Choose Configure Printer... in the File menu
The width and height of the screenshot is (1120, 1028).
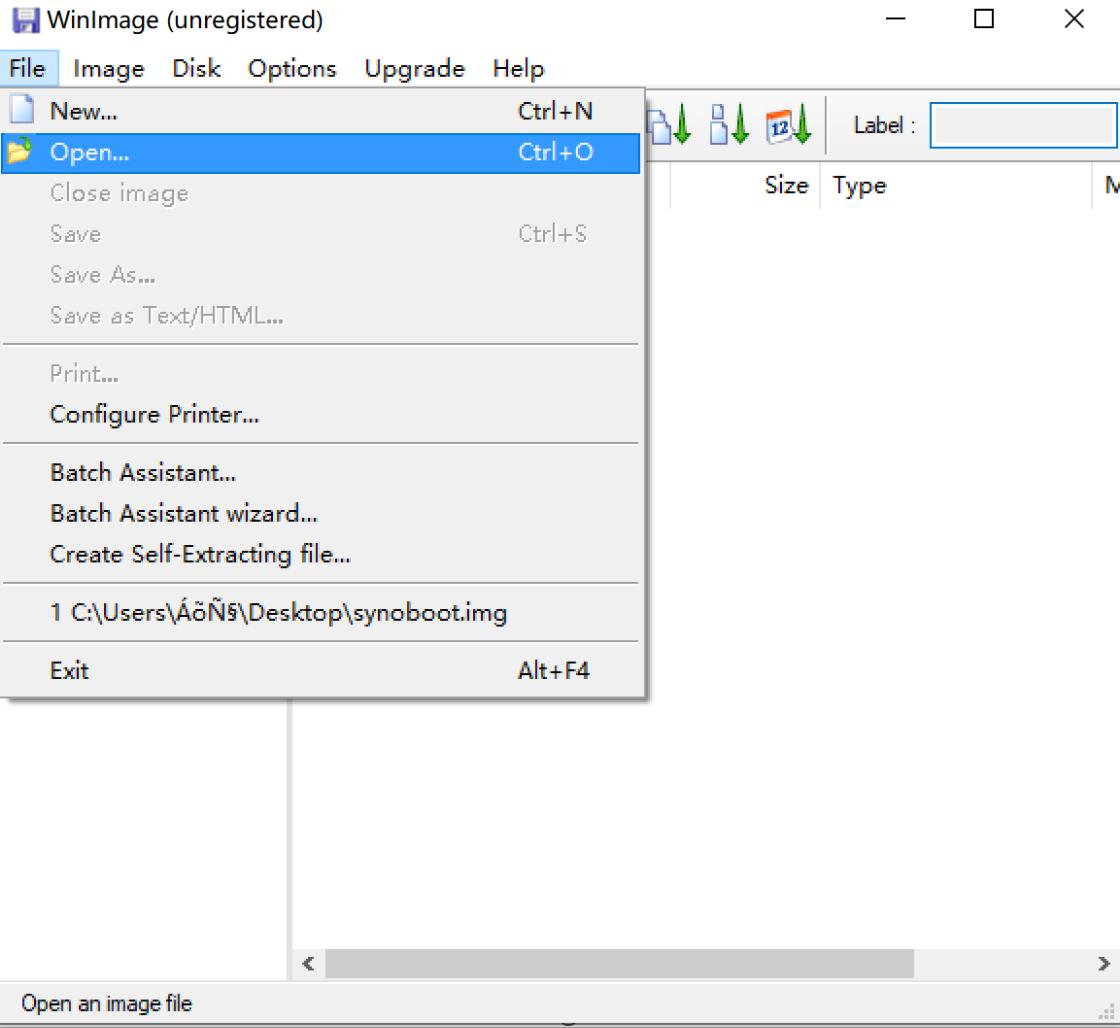[x=321, y=415]
